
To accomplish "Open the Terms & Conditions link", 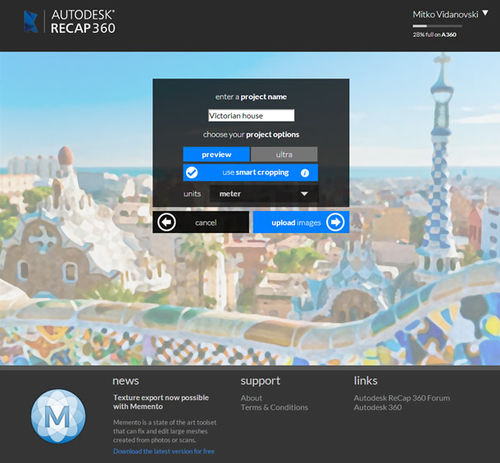I will (x=274, y=407).
